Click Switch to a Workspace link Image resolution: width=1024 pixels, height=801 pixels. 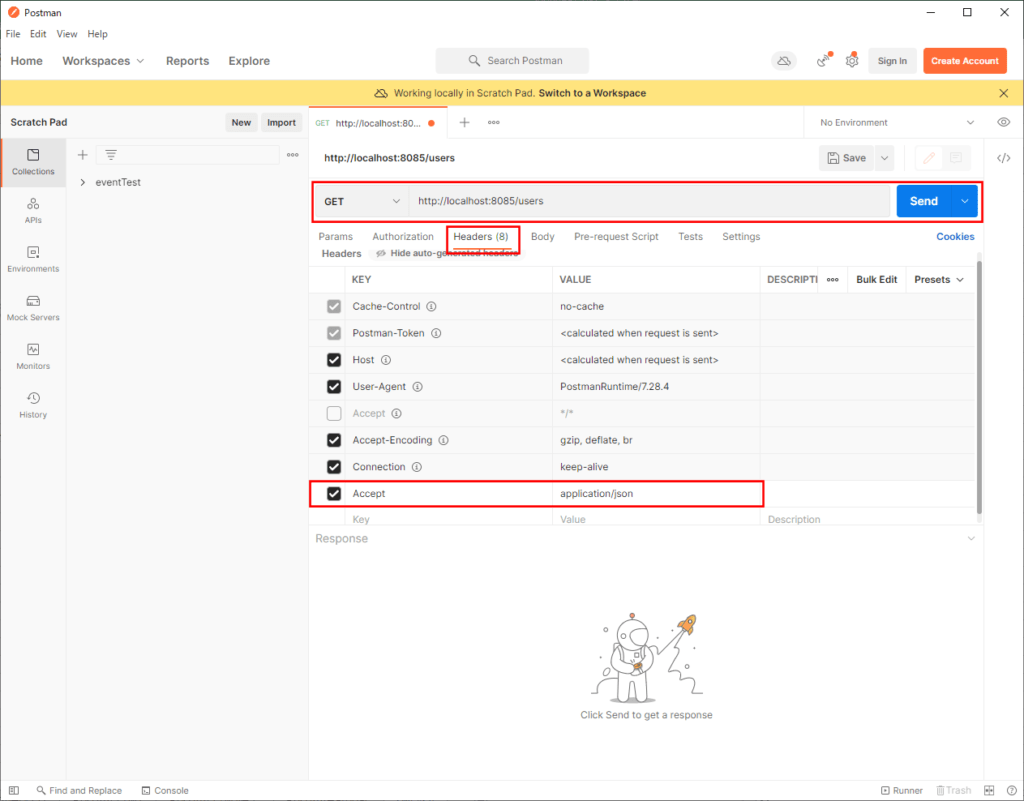[592, 93]
